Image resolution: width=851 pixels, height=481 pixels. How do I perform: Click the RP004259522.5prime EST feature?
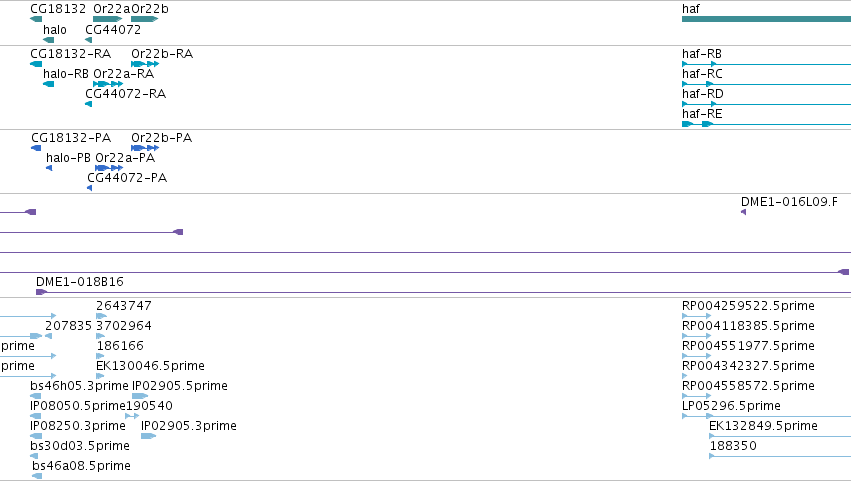(696, 315)
